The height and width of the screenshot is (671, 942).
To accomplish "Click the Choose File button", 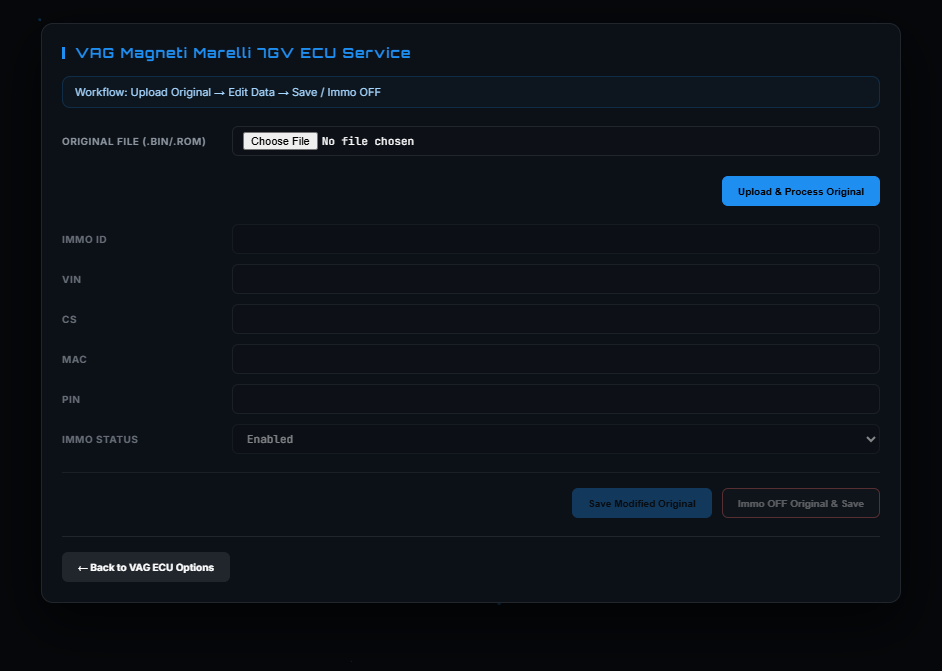I will pos(280,141).
